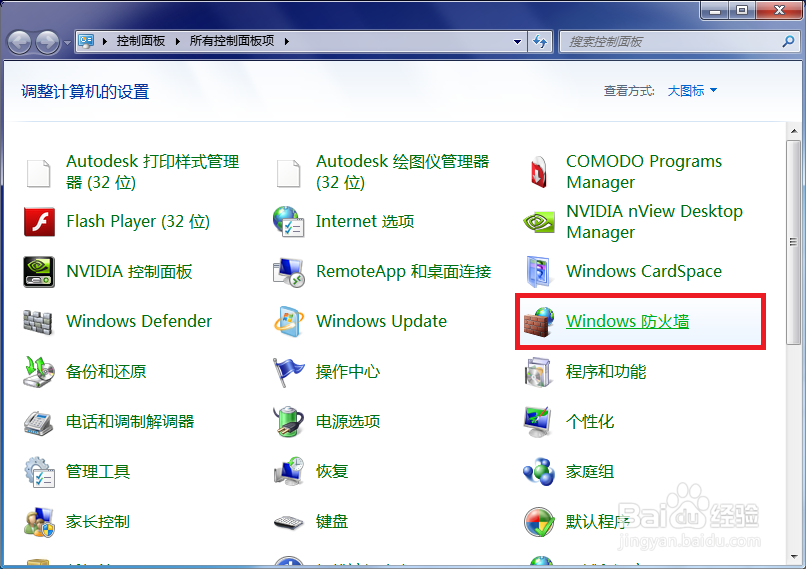Open the 备份和还原 link

[x=106, y=372]
